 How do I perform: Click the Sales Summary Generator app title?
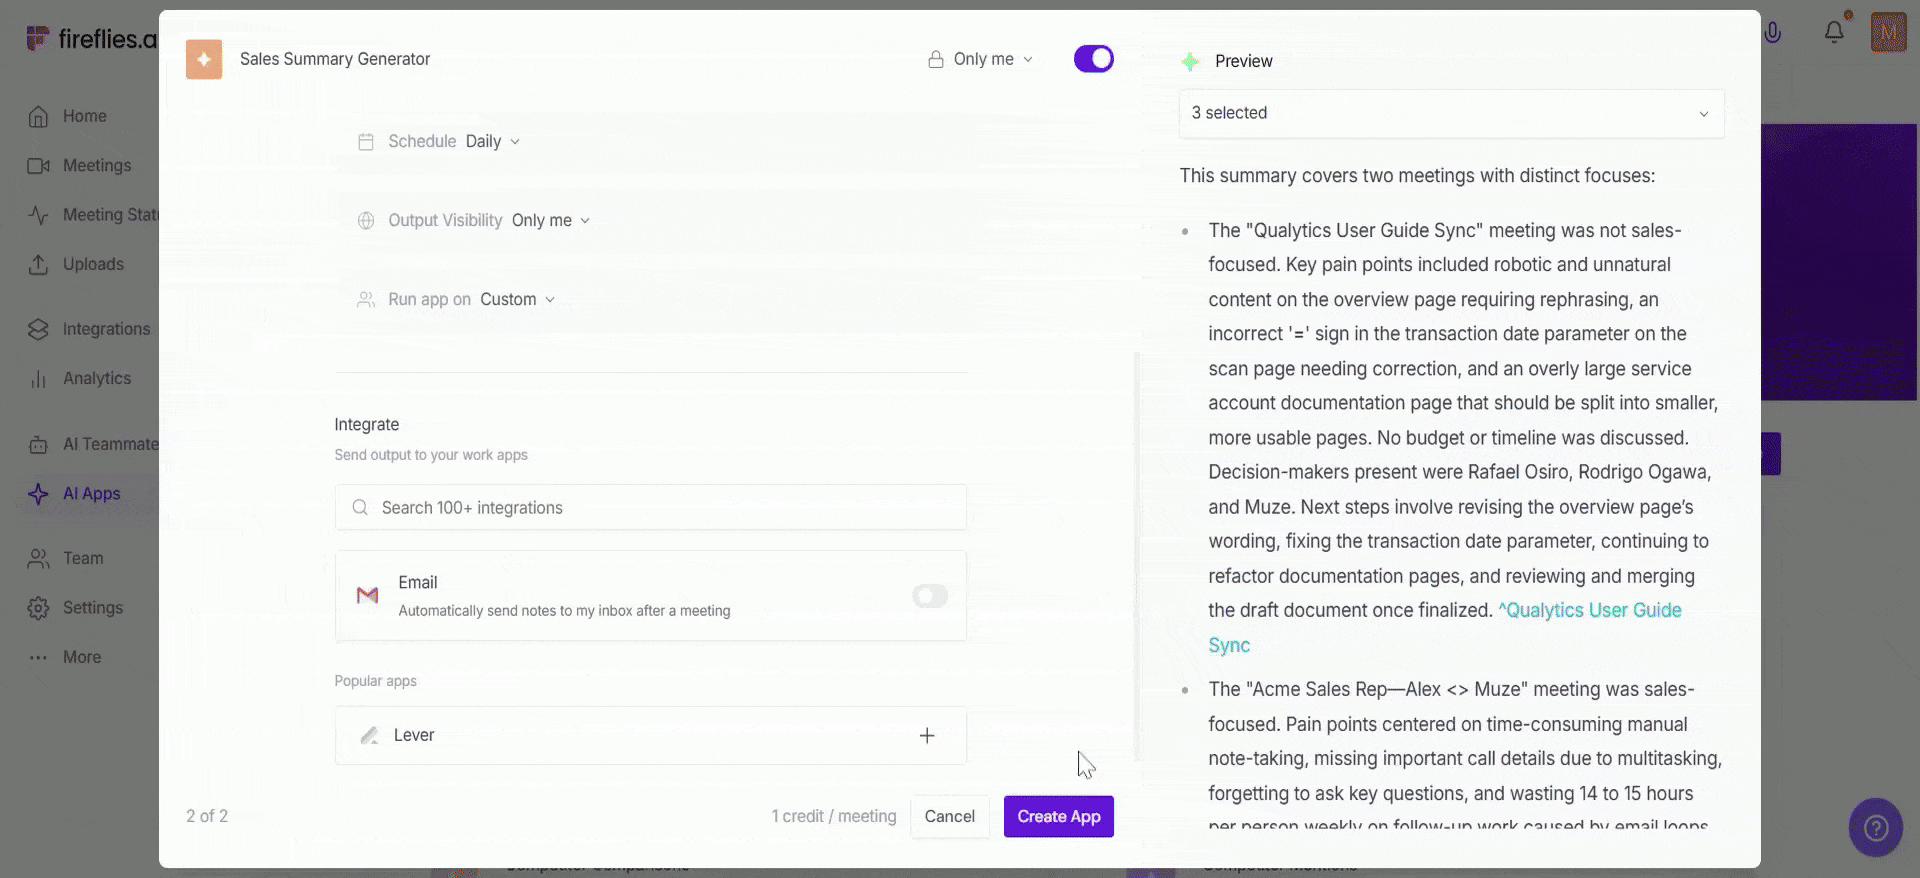[335, 59]
